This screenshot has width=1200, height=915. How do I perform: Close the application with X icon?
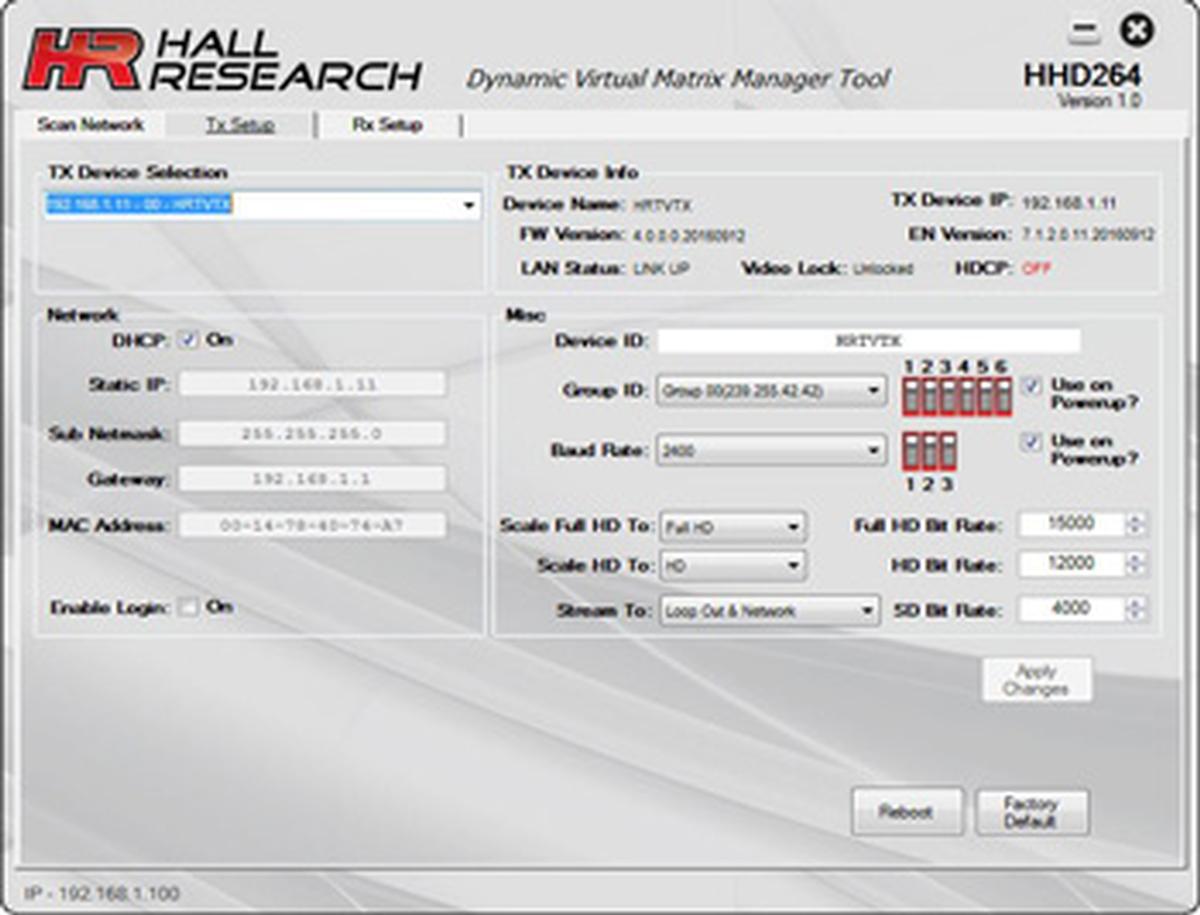pos(1135,31)
